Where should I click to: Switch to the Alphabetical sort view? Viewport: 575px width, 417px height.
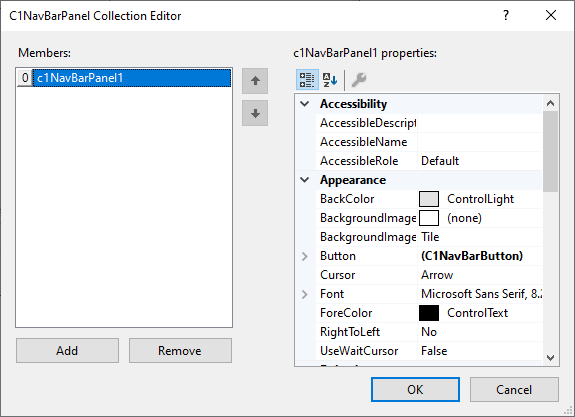[x=330, y=80]
